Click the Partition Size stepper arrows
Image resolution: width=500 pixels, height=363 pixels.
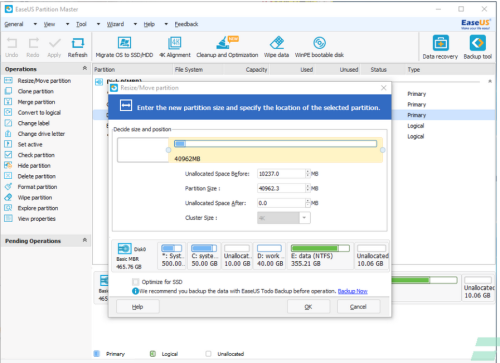308,188
